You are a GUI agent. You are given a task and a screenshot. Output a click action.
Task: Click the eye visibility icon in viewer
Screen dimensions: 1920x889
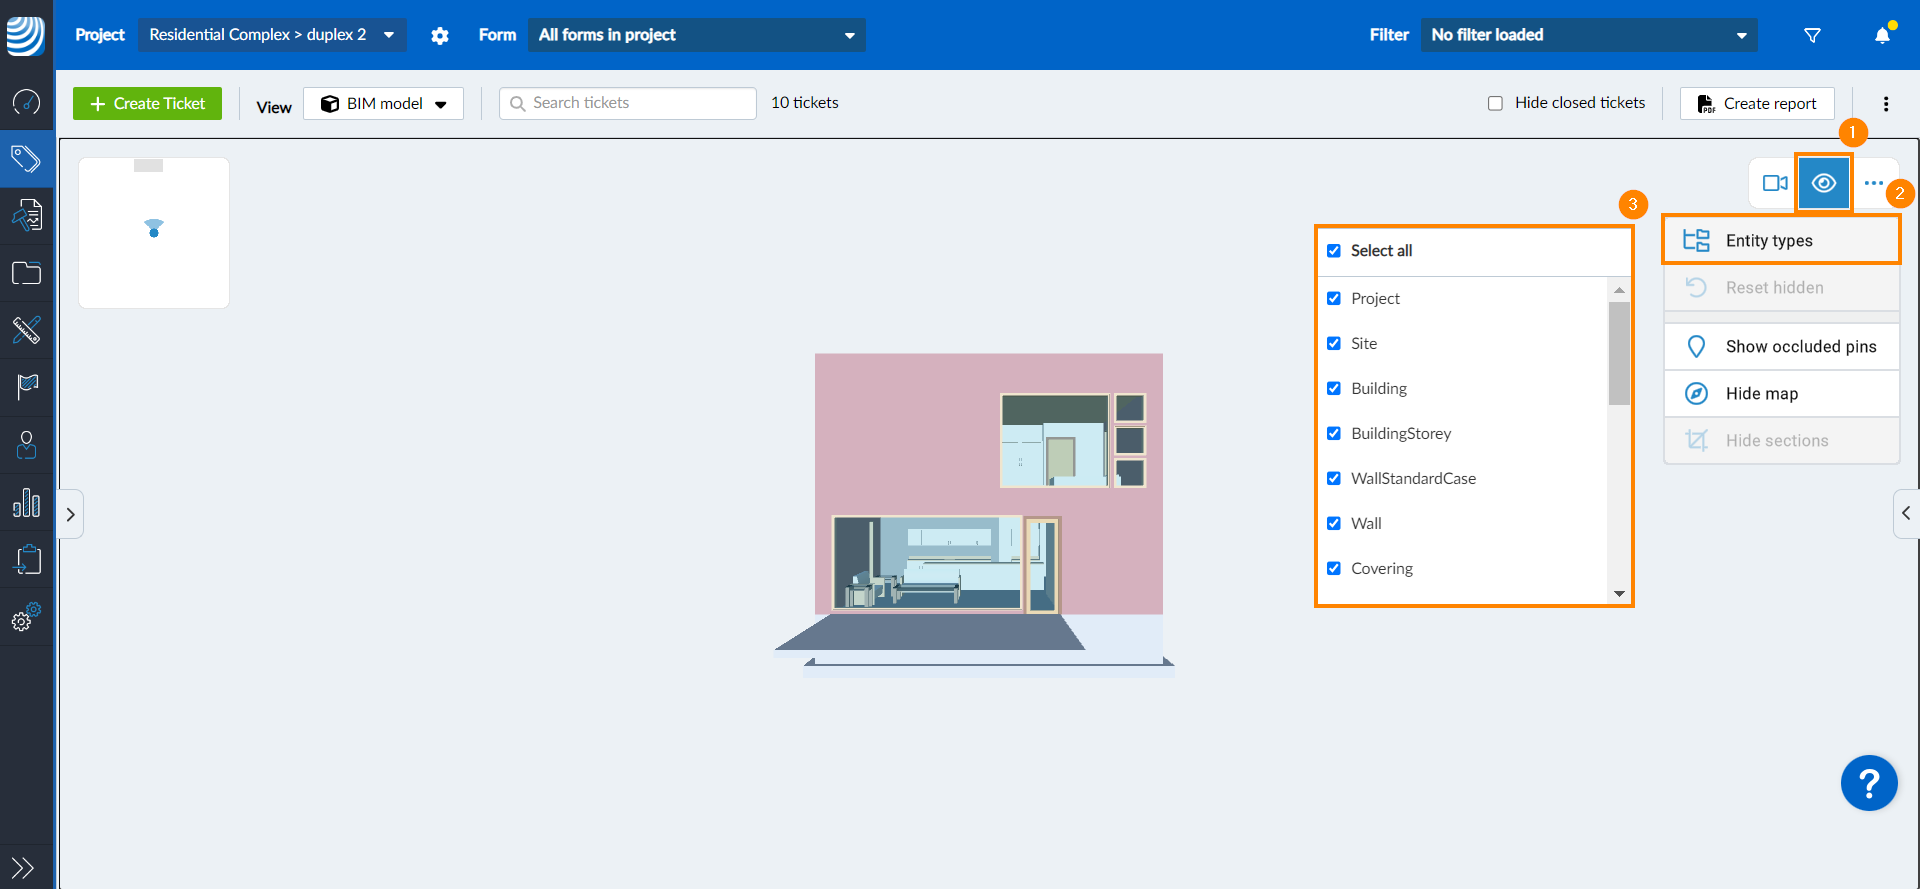(1823, 183)
